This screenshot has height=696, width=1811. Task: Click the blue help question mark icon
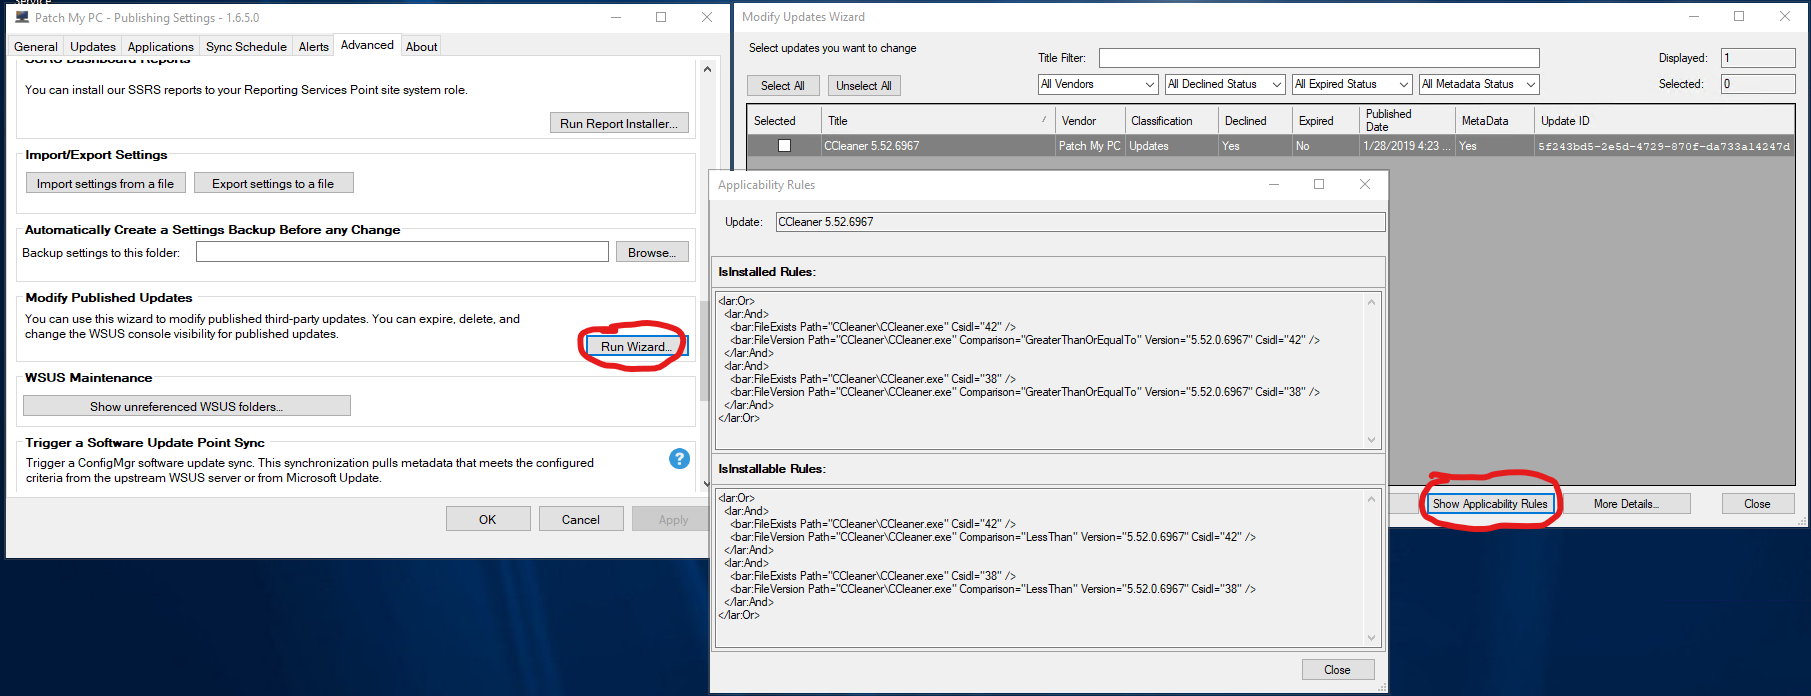(679, 458)
